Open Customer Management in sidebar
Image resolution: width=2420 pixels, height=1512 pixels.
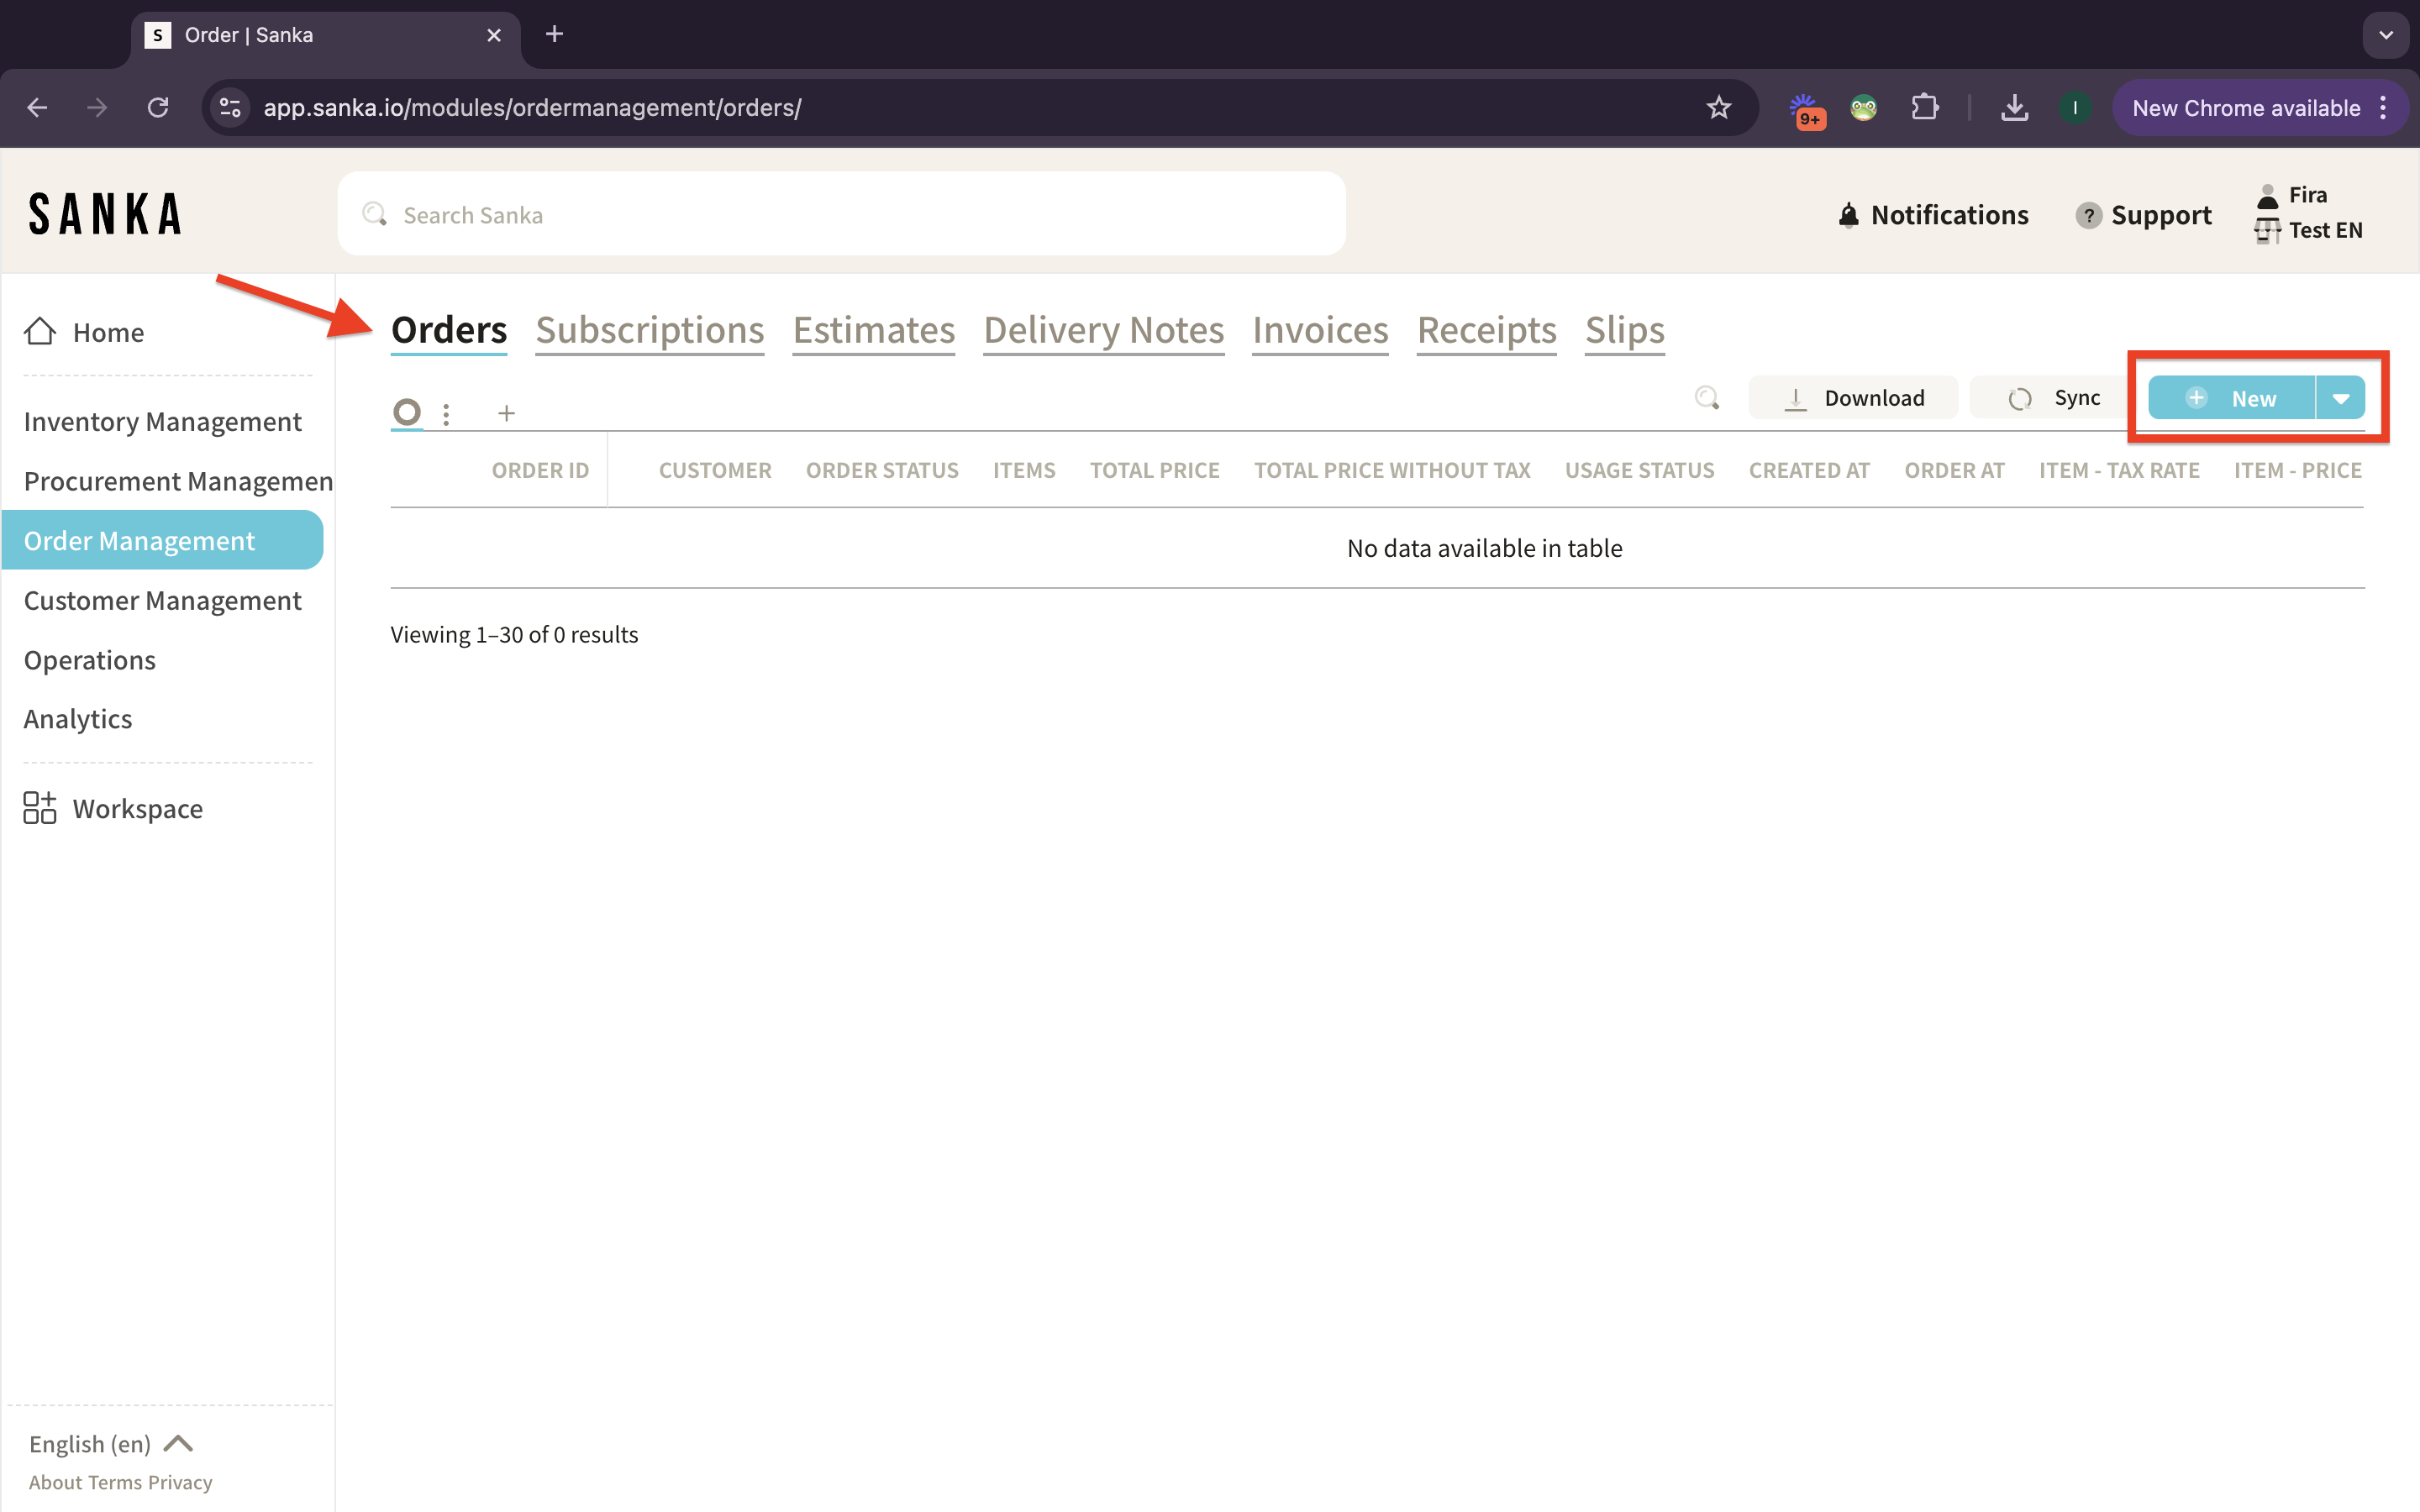point(162,600)
